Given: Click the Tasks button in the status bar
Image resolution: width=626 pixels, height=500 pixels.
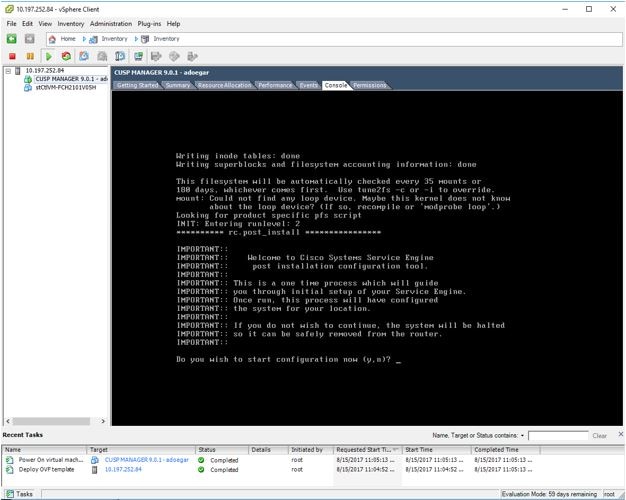Looking at the screenshot, I should click(20, 494).
